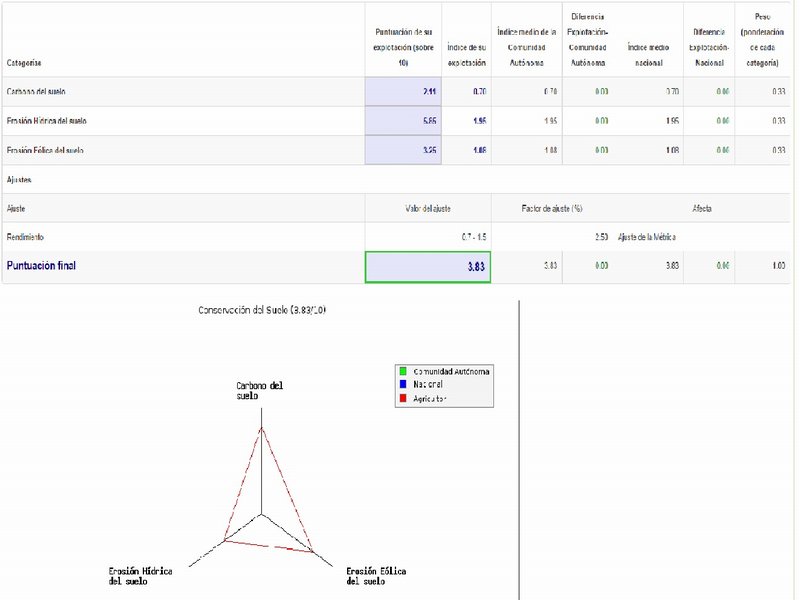The height and width of the screenshot is (600, 800).
Task: Click Erosión Eólica's Peso value 0.33
Action: [779, 150]
